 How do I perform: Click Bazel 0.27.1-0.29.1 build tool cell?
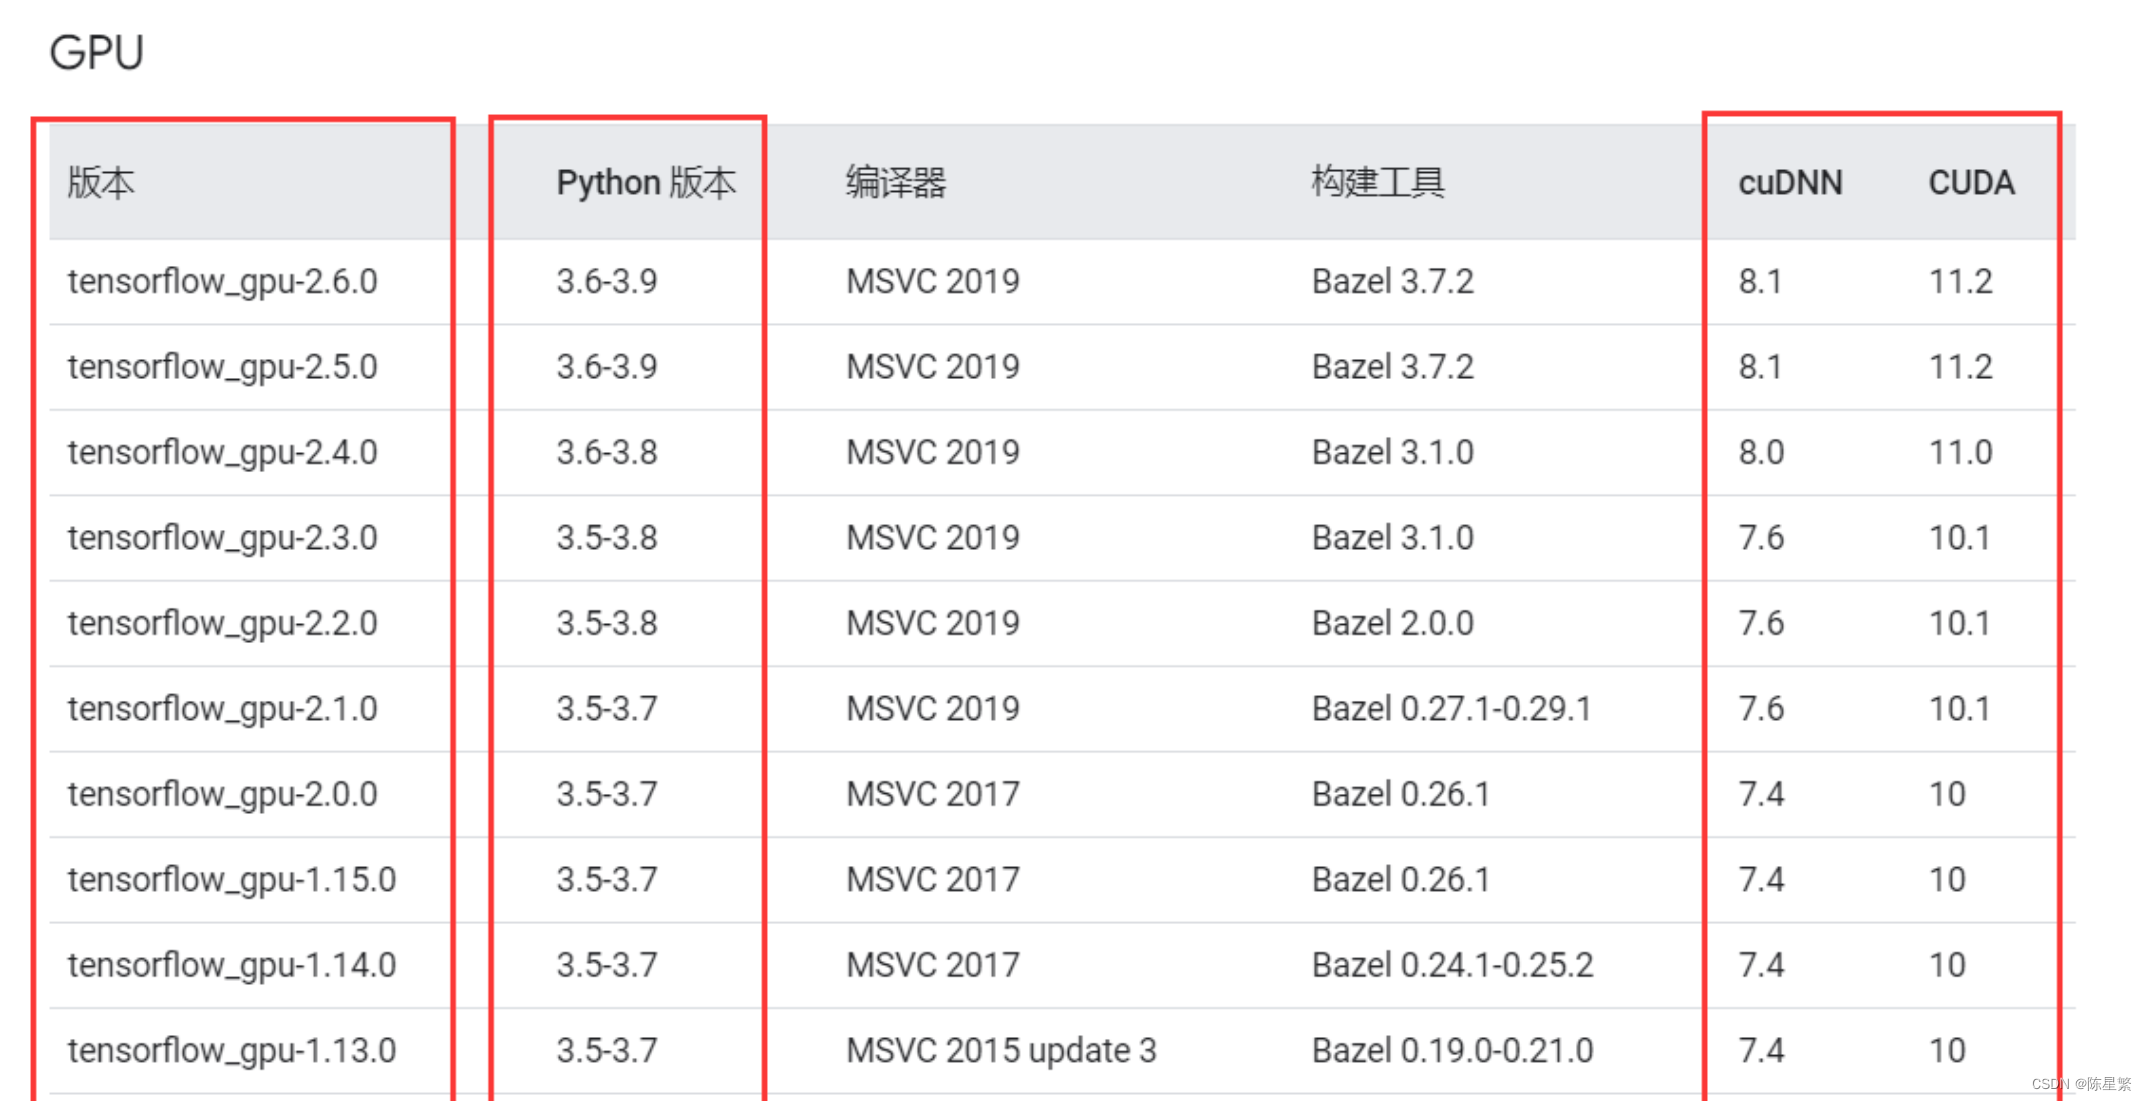point(1450,709)
